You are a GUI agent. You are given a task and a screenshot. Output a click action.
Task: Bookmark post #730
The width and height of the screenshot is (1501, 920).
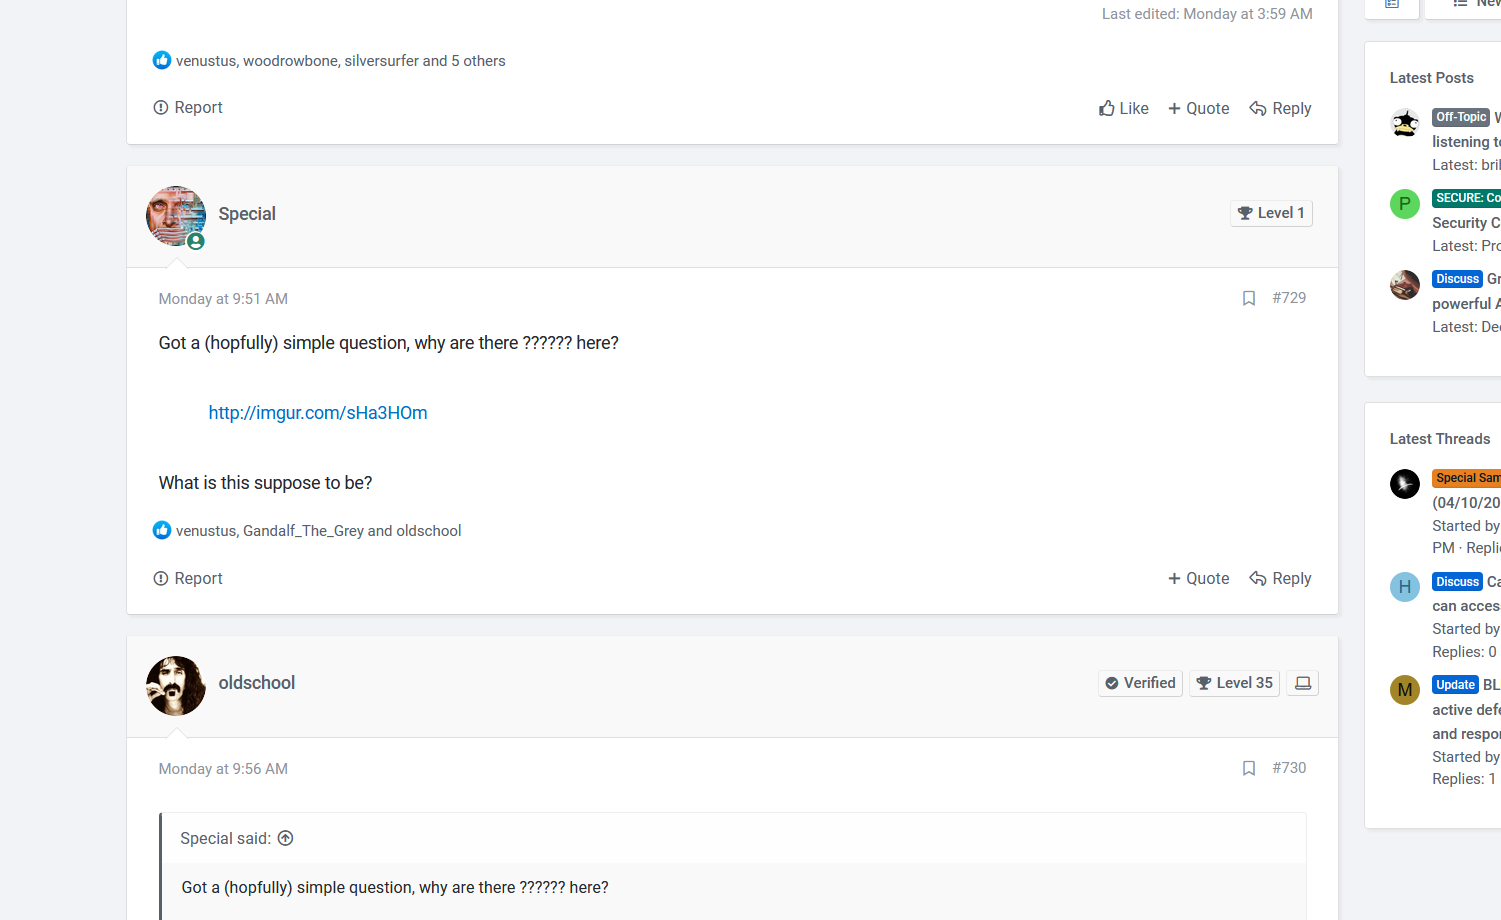(1248, 769)
